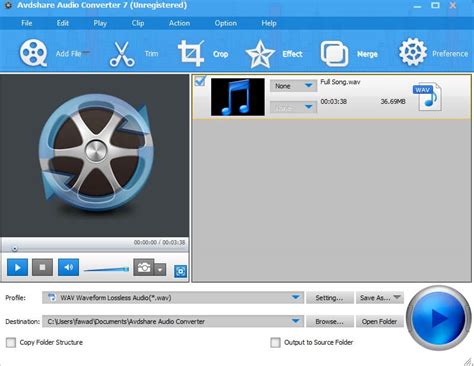Screen dimensions: 474x366
Task: Play the preview in the player
Action: coord(17,267)
